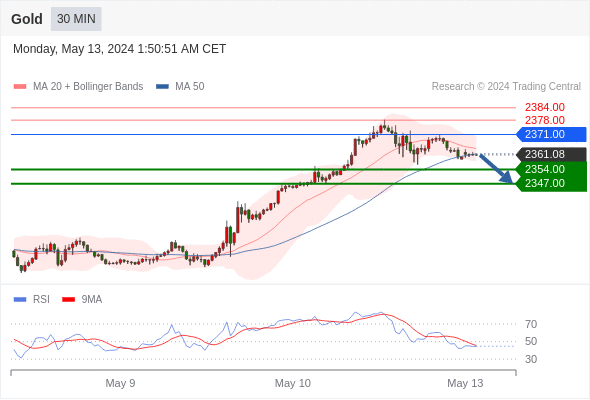Click the MA 50 legend label
Viewport: 590px width, 400px height.
pos(190,87)
